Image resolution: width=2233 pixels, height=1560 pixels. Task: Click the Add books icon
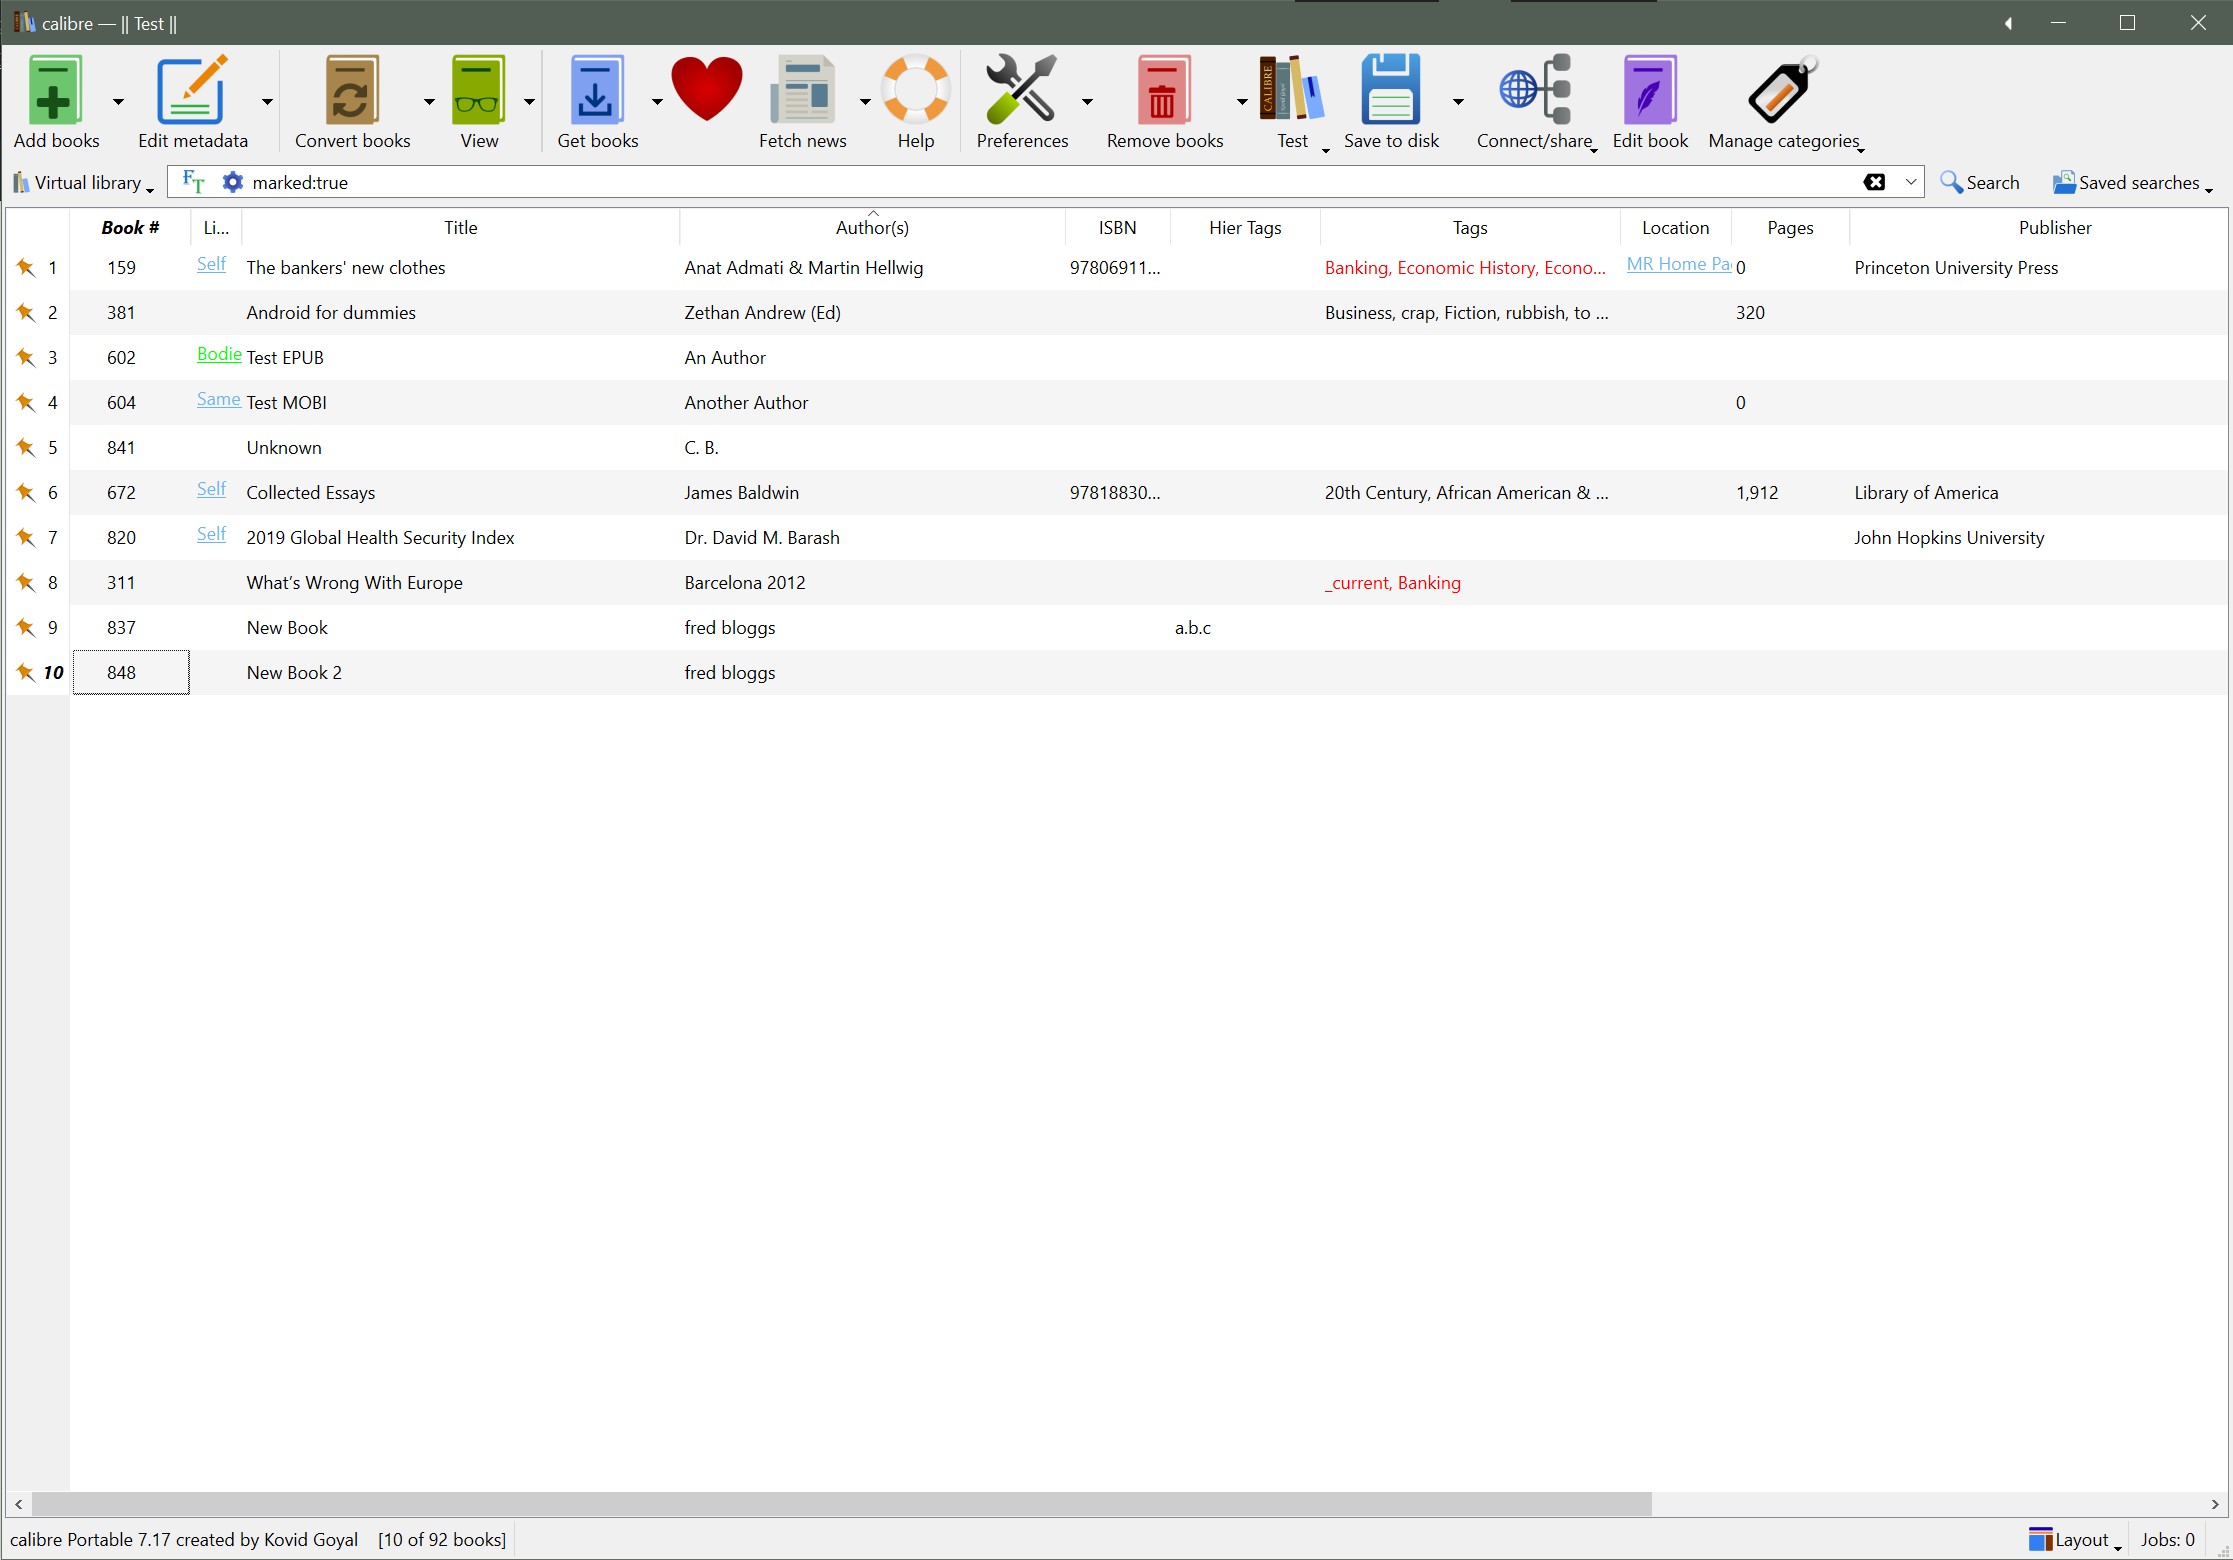coord(54,92)
